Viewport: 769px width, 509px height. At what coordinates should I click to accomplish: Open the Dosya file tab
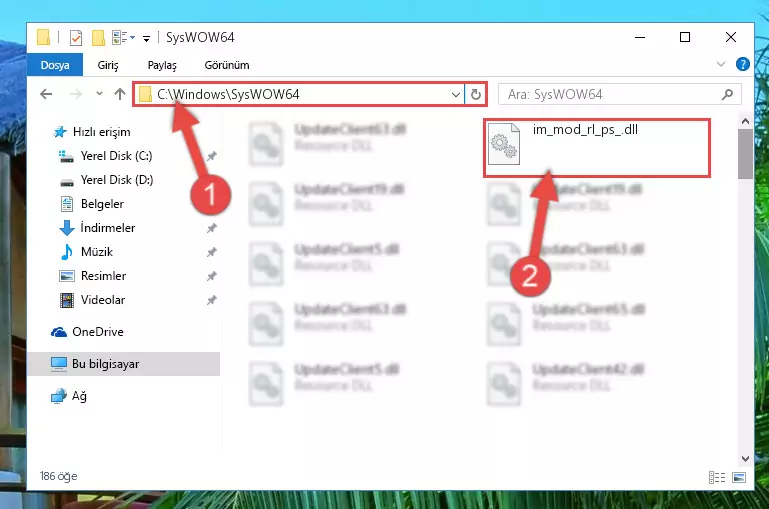[x=54, y=65]
